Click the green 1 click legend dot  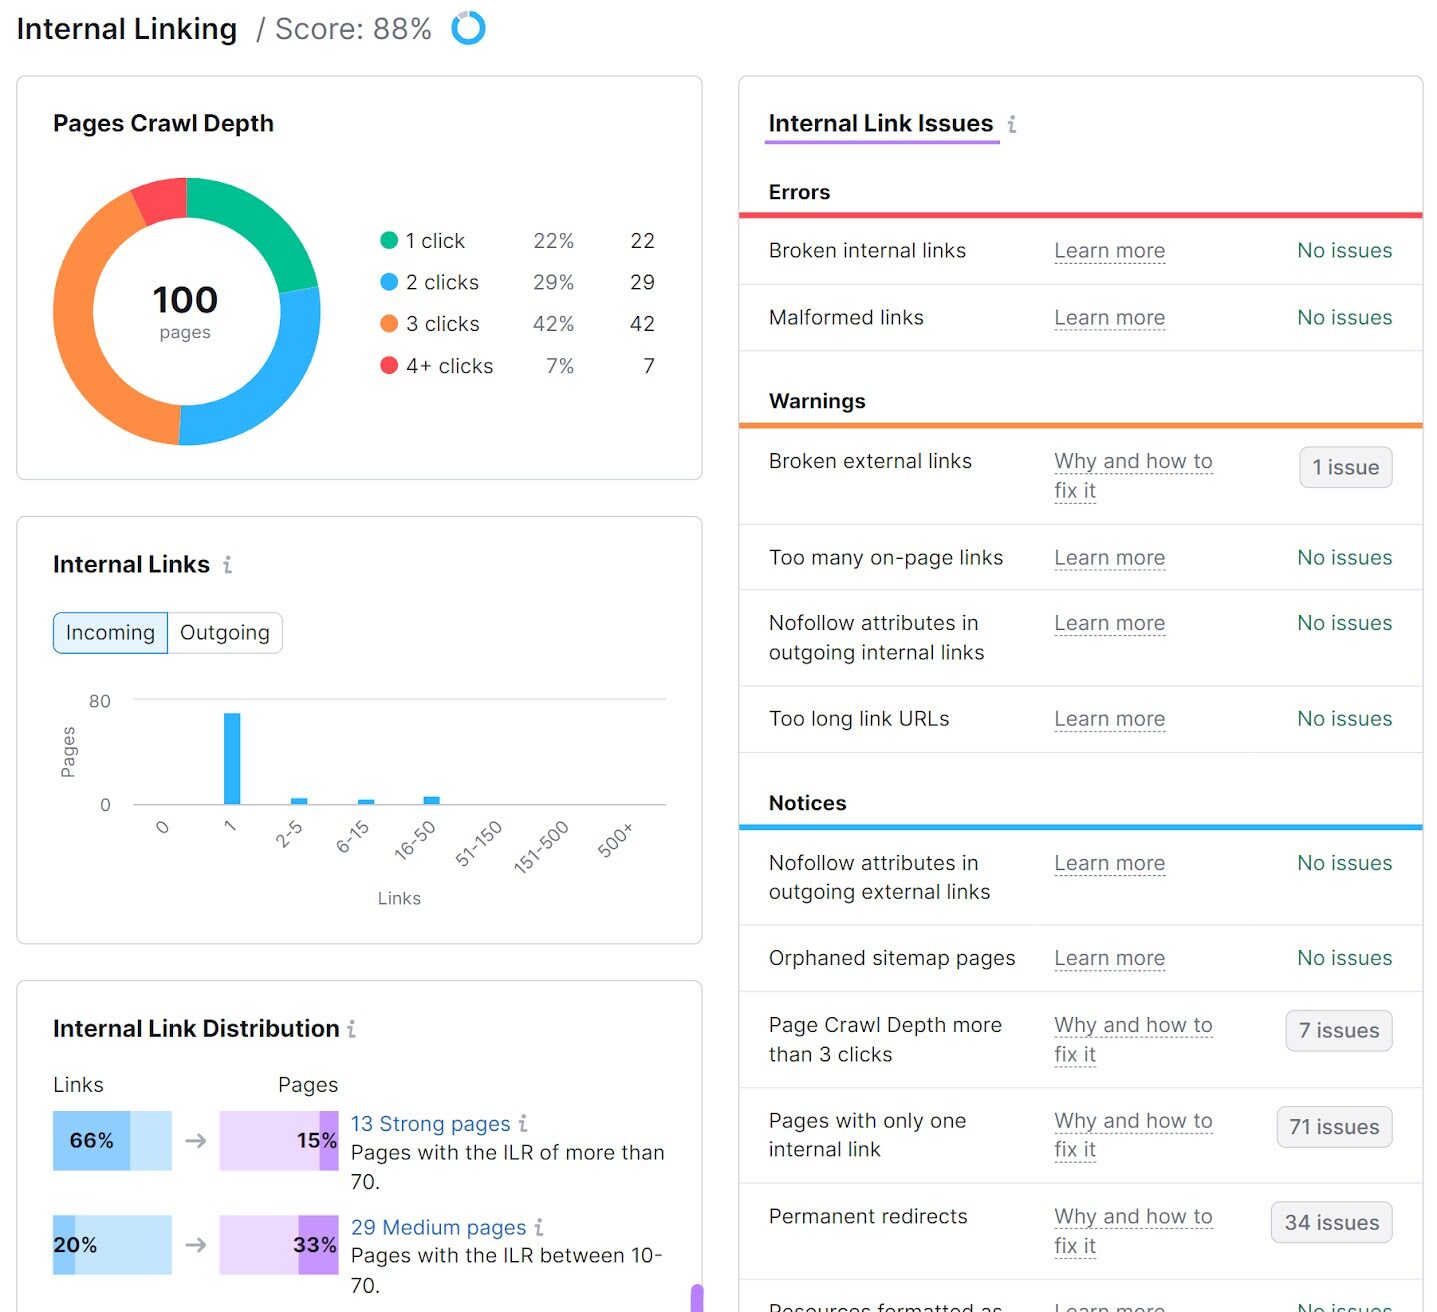[x=389, y=240]
